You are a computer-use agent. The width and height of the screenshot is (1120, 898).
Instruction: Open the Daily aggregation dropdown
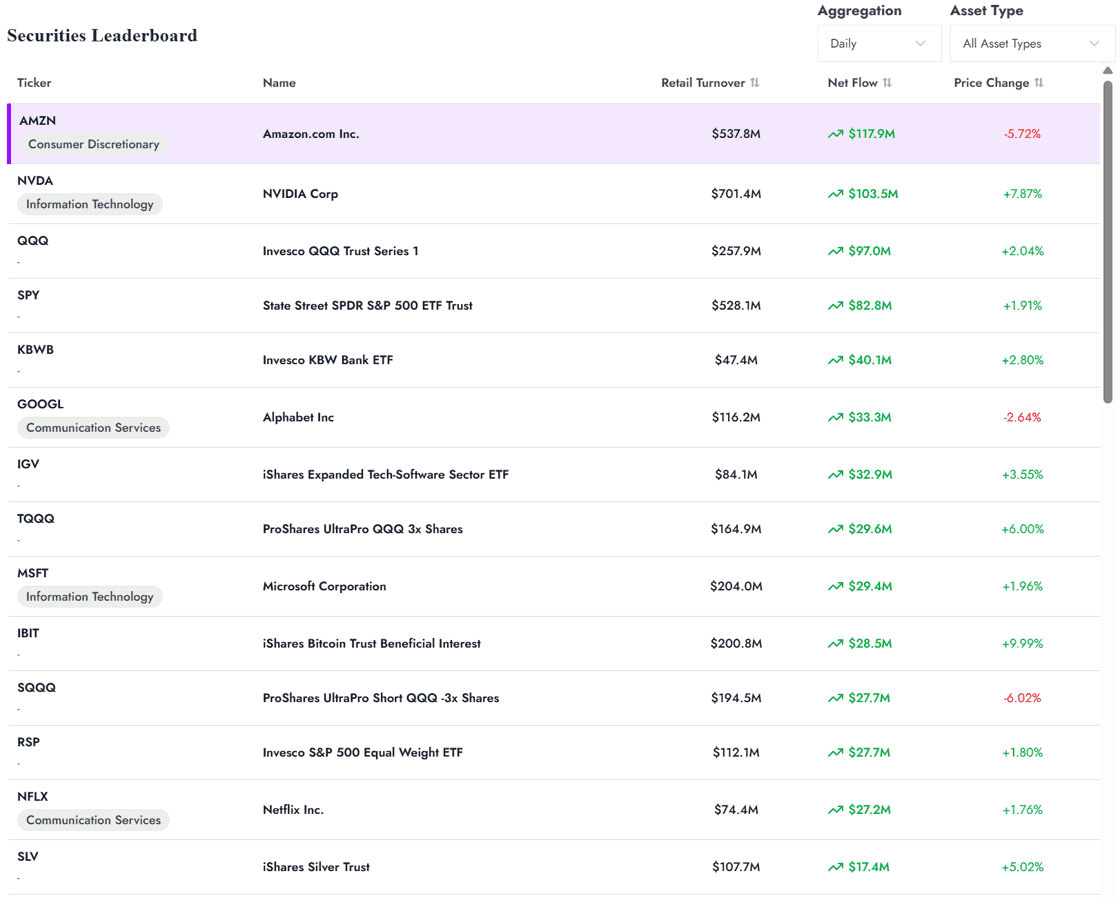(878, 44)
